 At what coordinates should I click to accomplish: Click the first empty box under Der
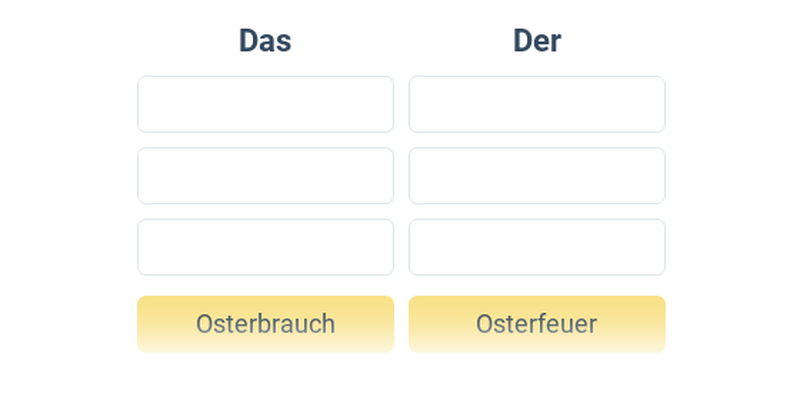pyautogui.click(x=537, y=104)
